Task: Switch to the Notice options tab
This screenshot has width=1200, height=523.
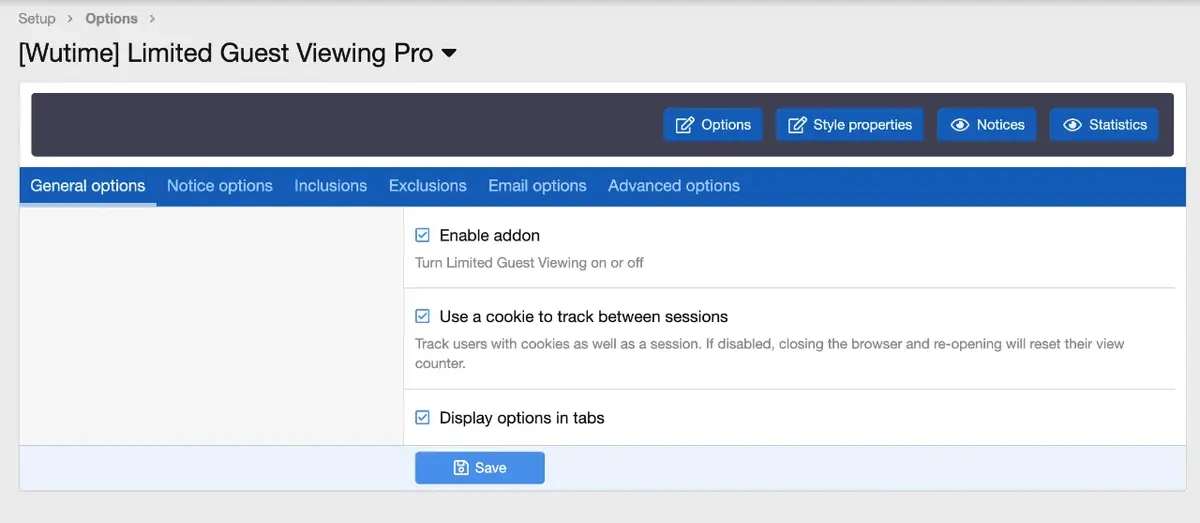Action: click(x=219, y=186)
